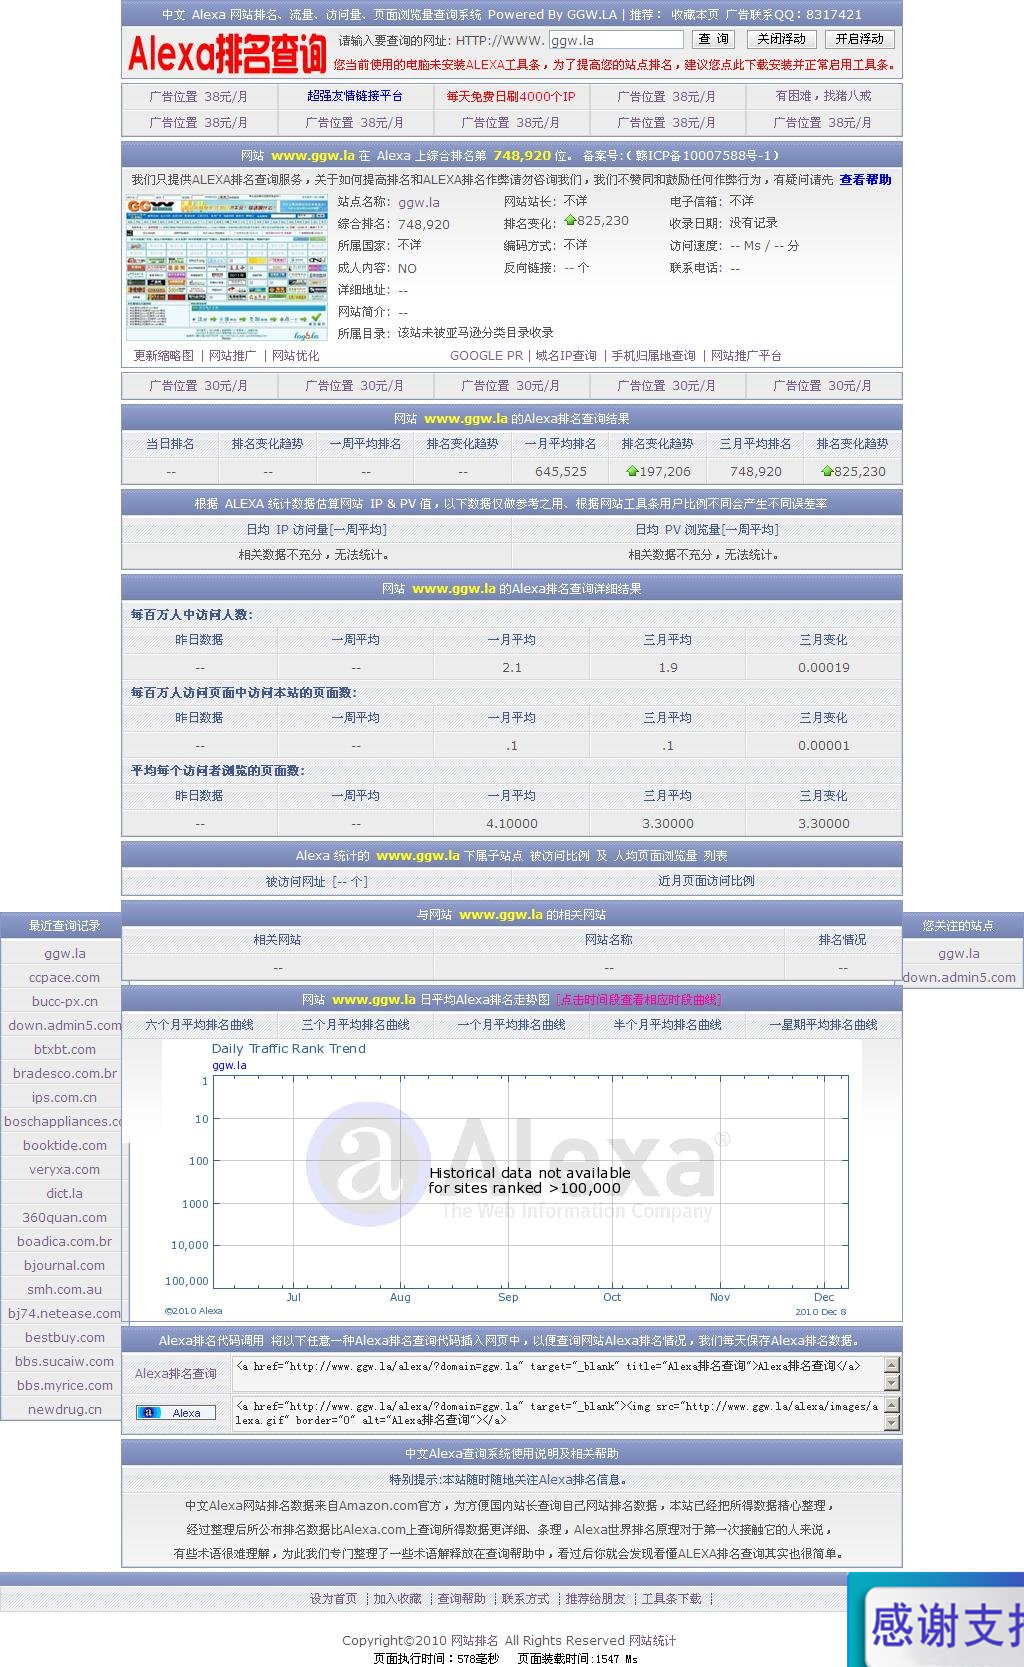Open bjournal.com in recent queries
This screenshot has height=1667, width=1024.
click(65, 1266)
